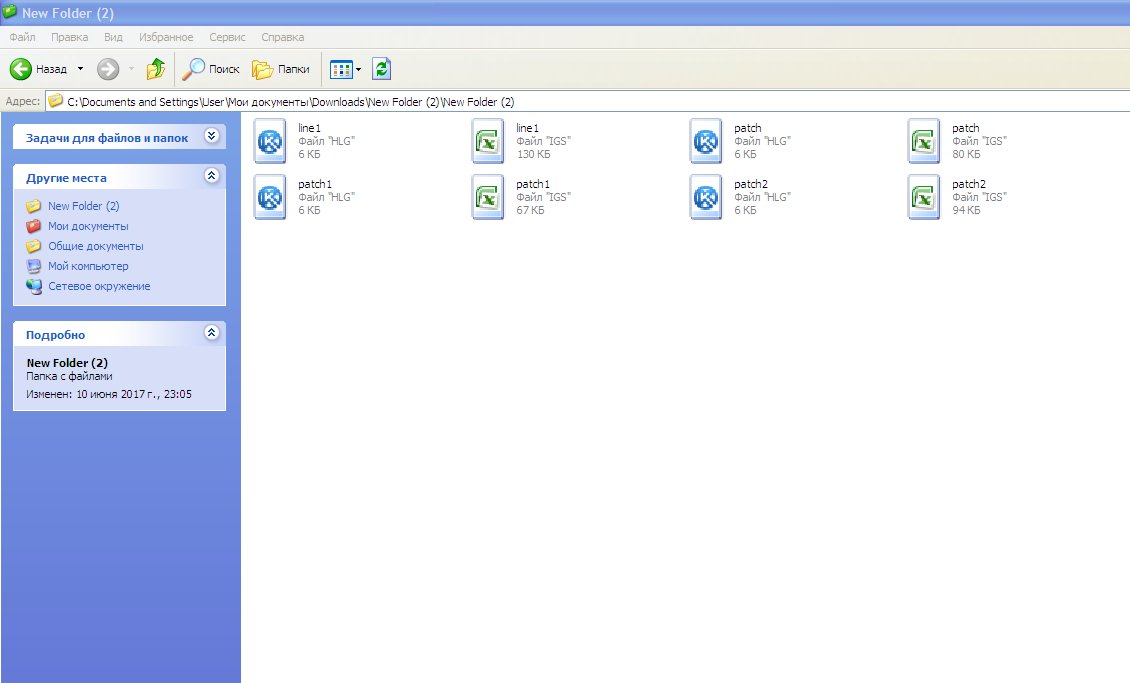This screenshot has width=1130, height=683.
Task: Go up one folder level
Action: 156,69
